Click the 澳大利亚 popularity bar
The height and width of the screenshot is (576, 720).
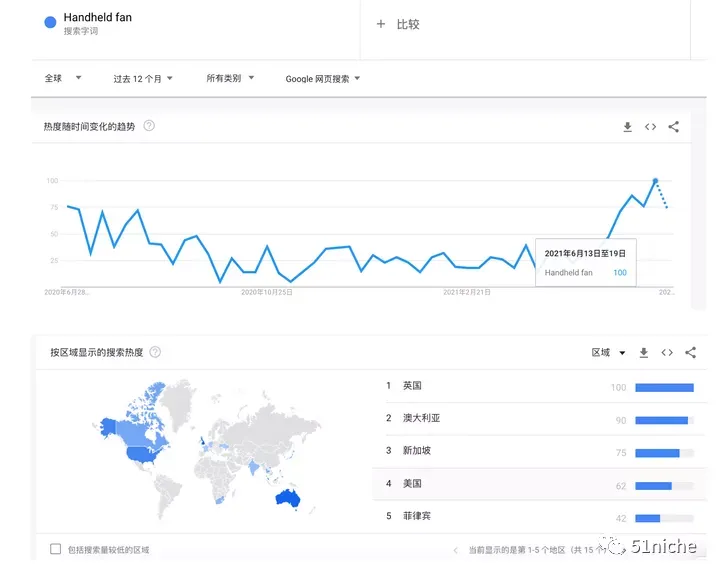click(x=664, y=420)
